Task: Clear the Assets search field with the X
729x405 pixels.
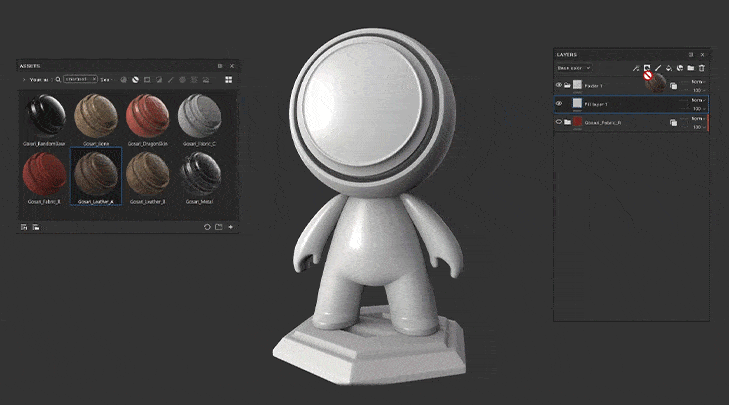Action: point(94,79)
